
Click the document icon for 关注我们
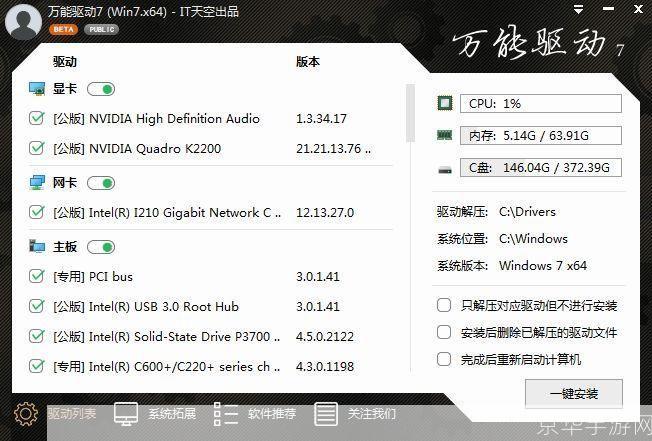tap(326, 414)
